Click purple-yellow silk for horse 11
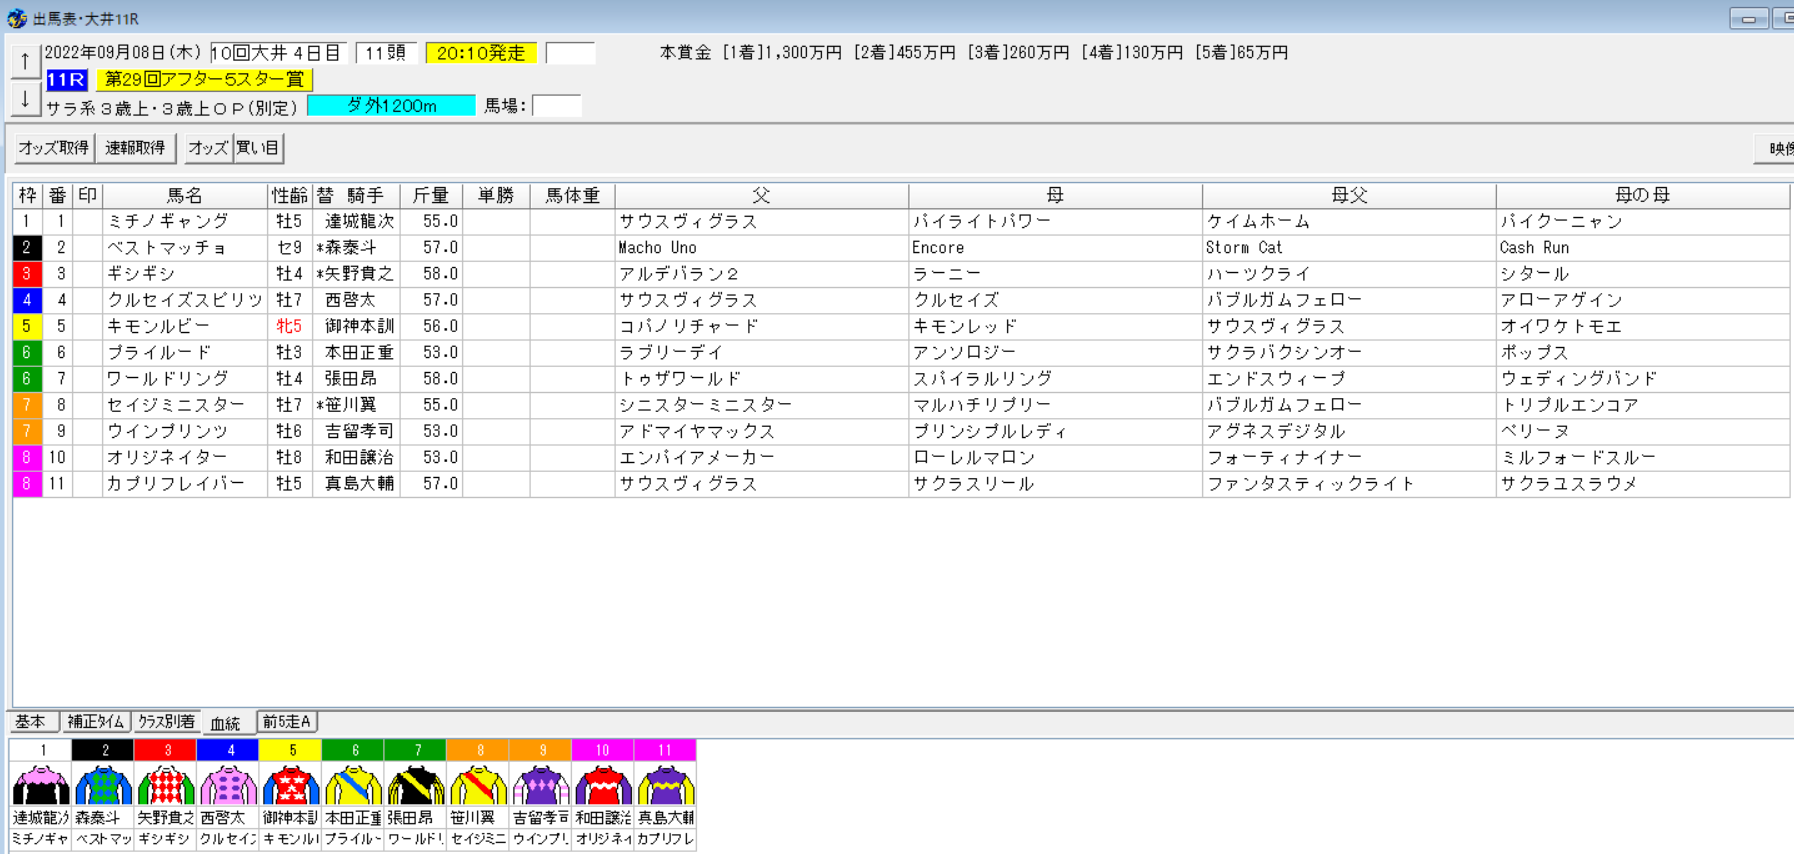This screenshot has height=854, width=1794. [665, 785]
